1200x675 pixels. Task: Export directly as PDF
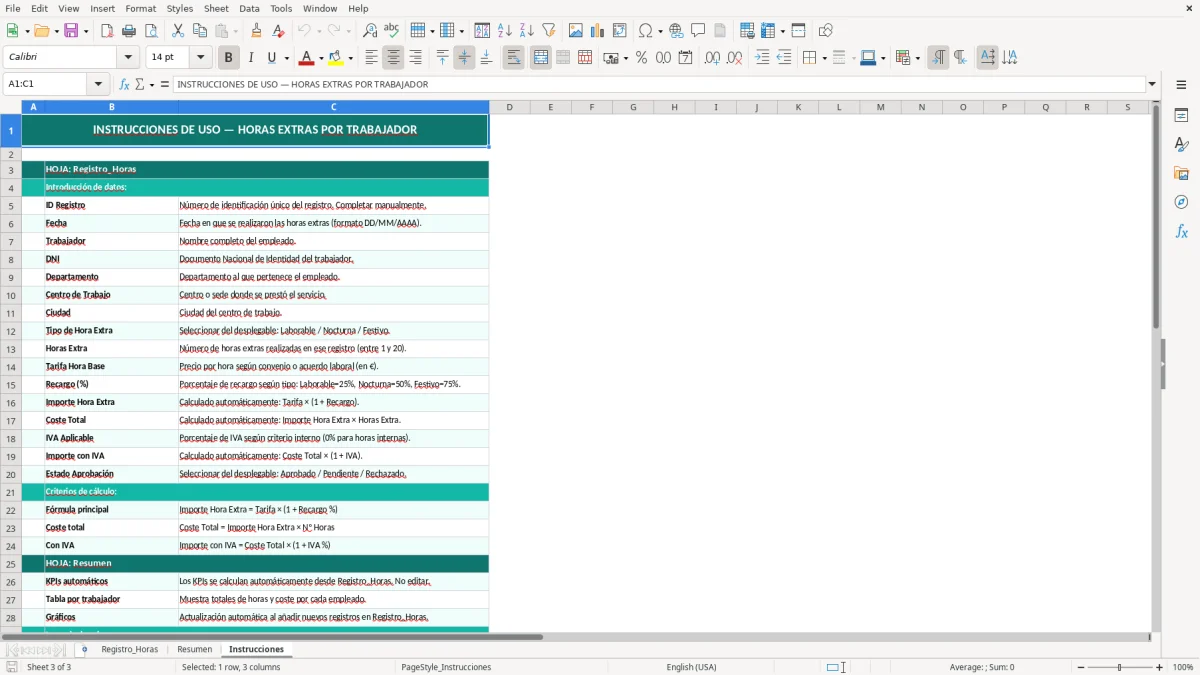(107, 31)
